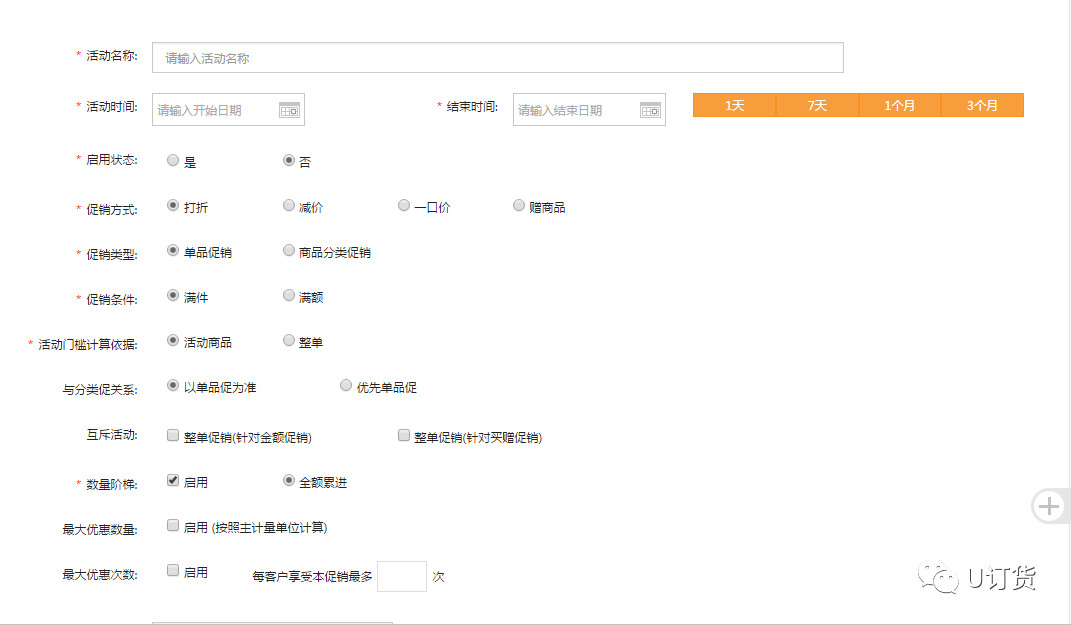1071x625 pixels.
Task: Set duration to 7天
Action: (x=817, y=105)
